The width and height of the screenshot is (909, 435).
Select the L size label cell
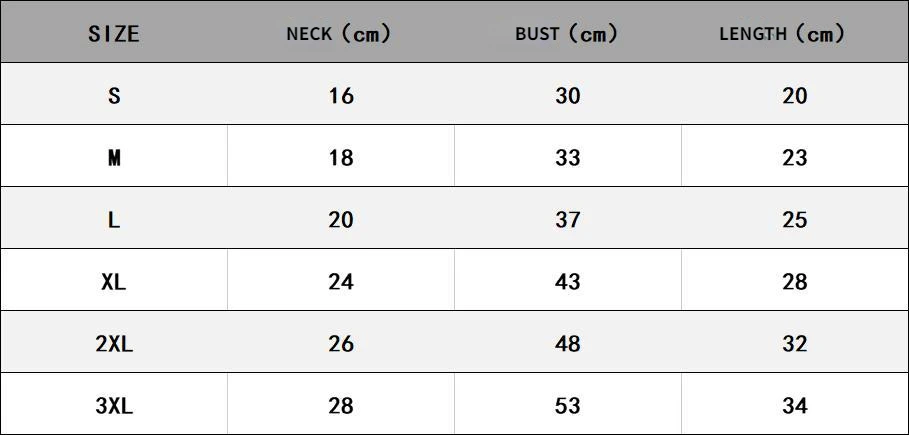(x=114, y=220)
